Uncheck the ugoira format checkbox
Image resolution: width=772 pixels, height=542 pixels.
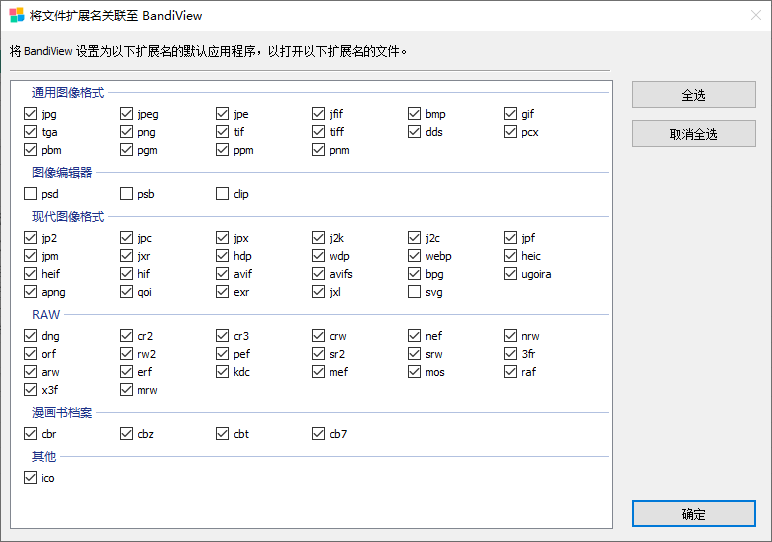tap(511, 274)
